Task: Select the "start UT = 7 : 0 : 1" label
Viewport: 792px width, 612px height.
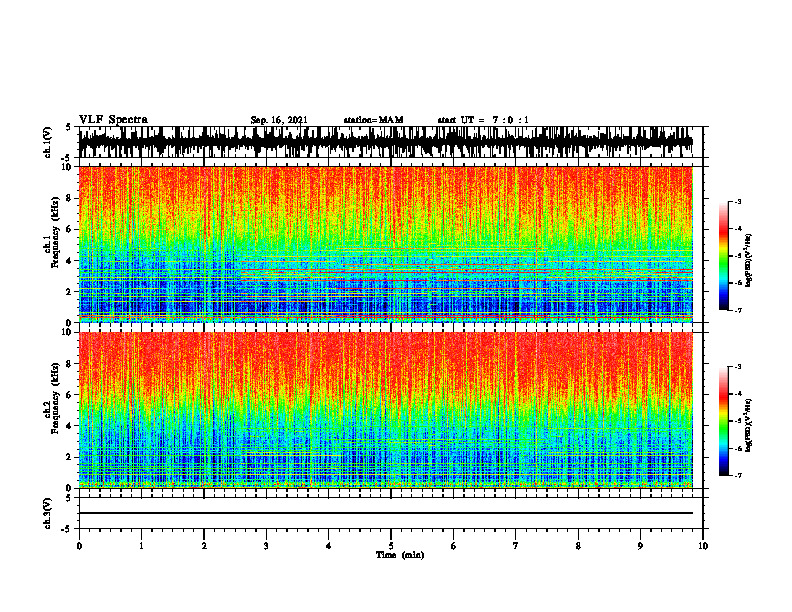Action: tap(483, 120)
